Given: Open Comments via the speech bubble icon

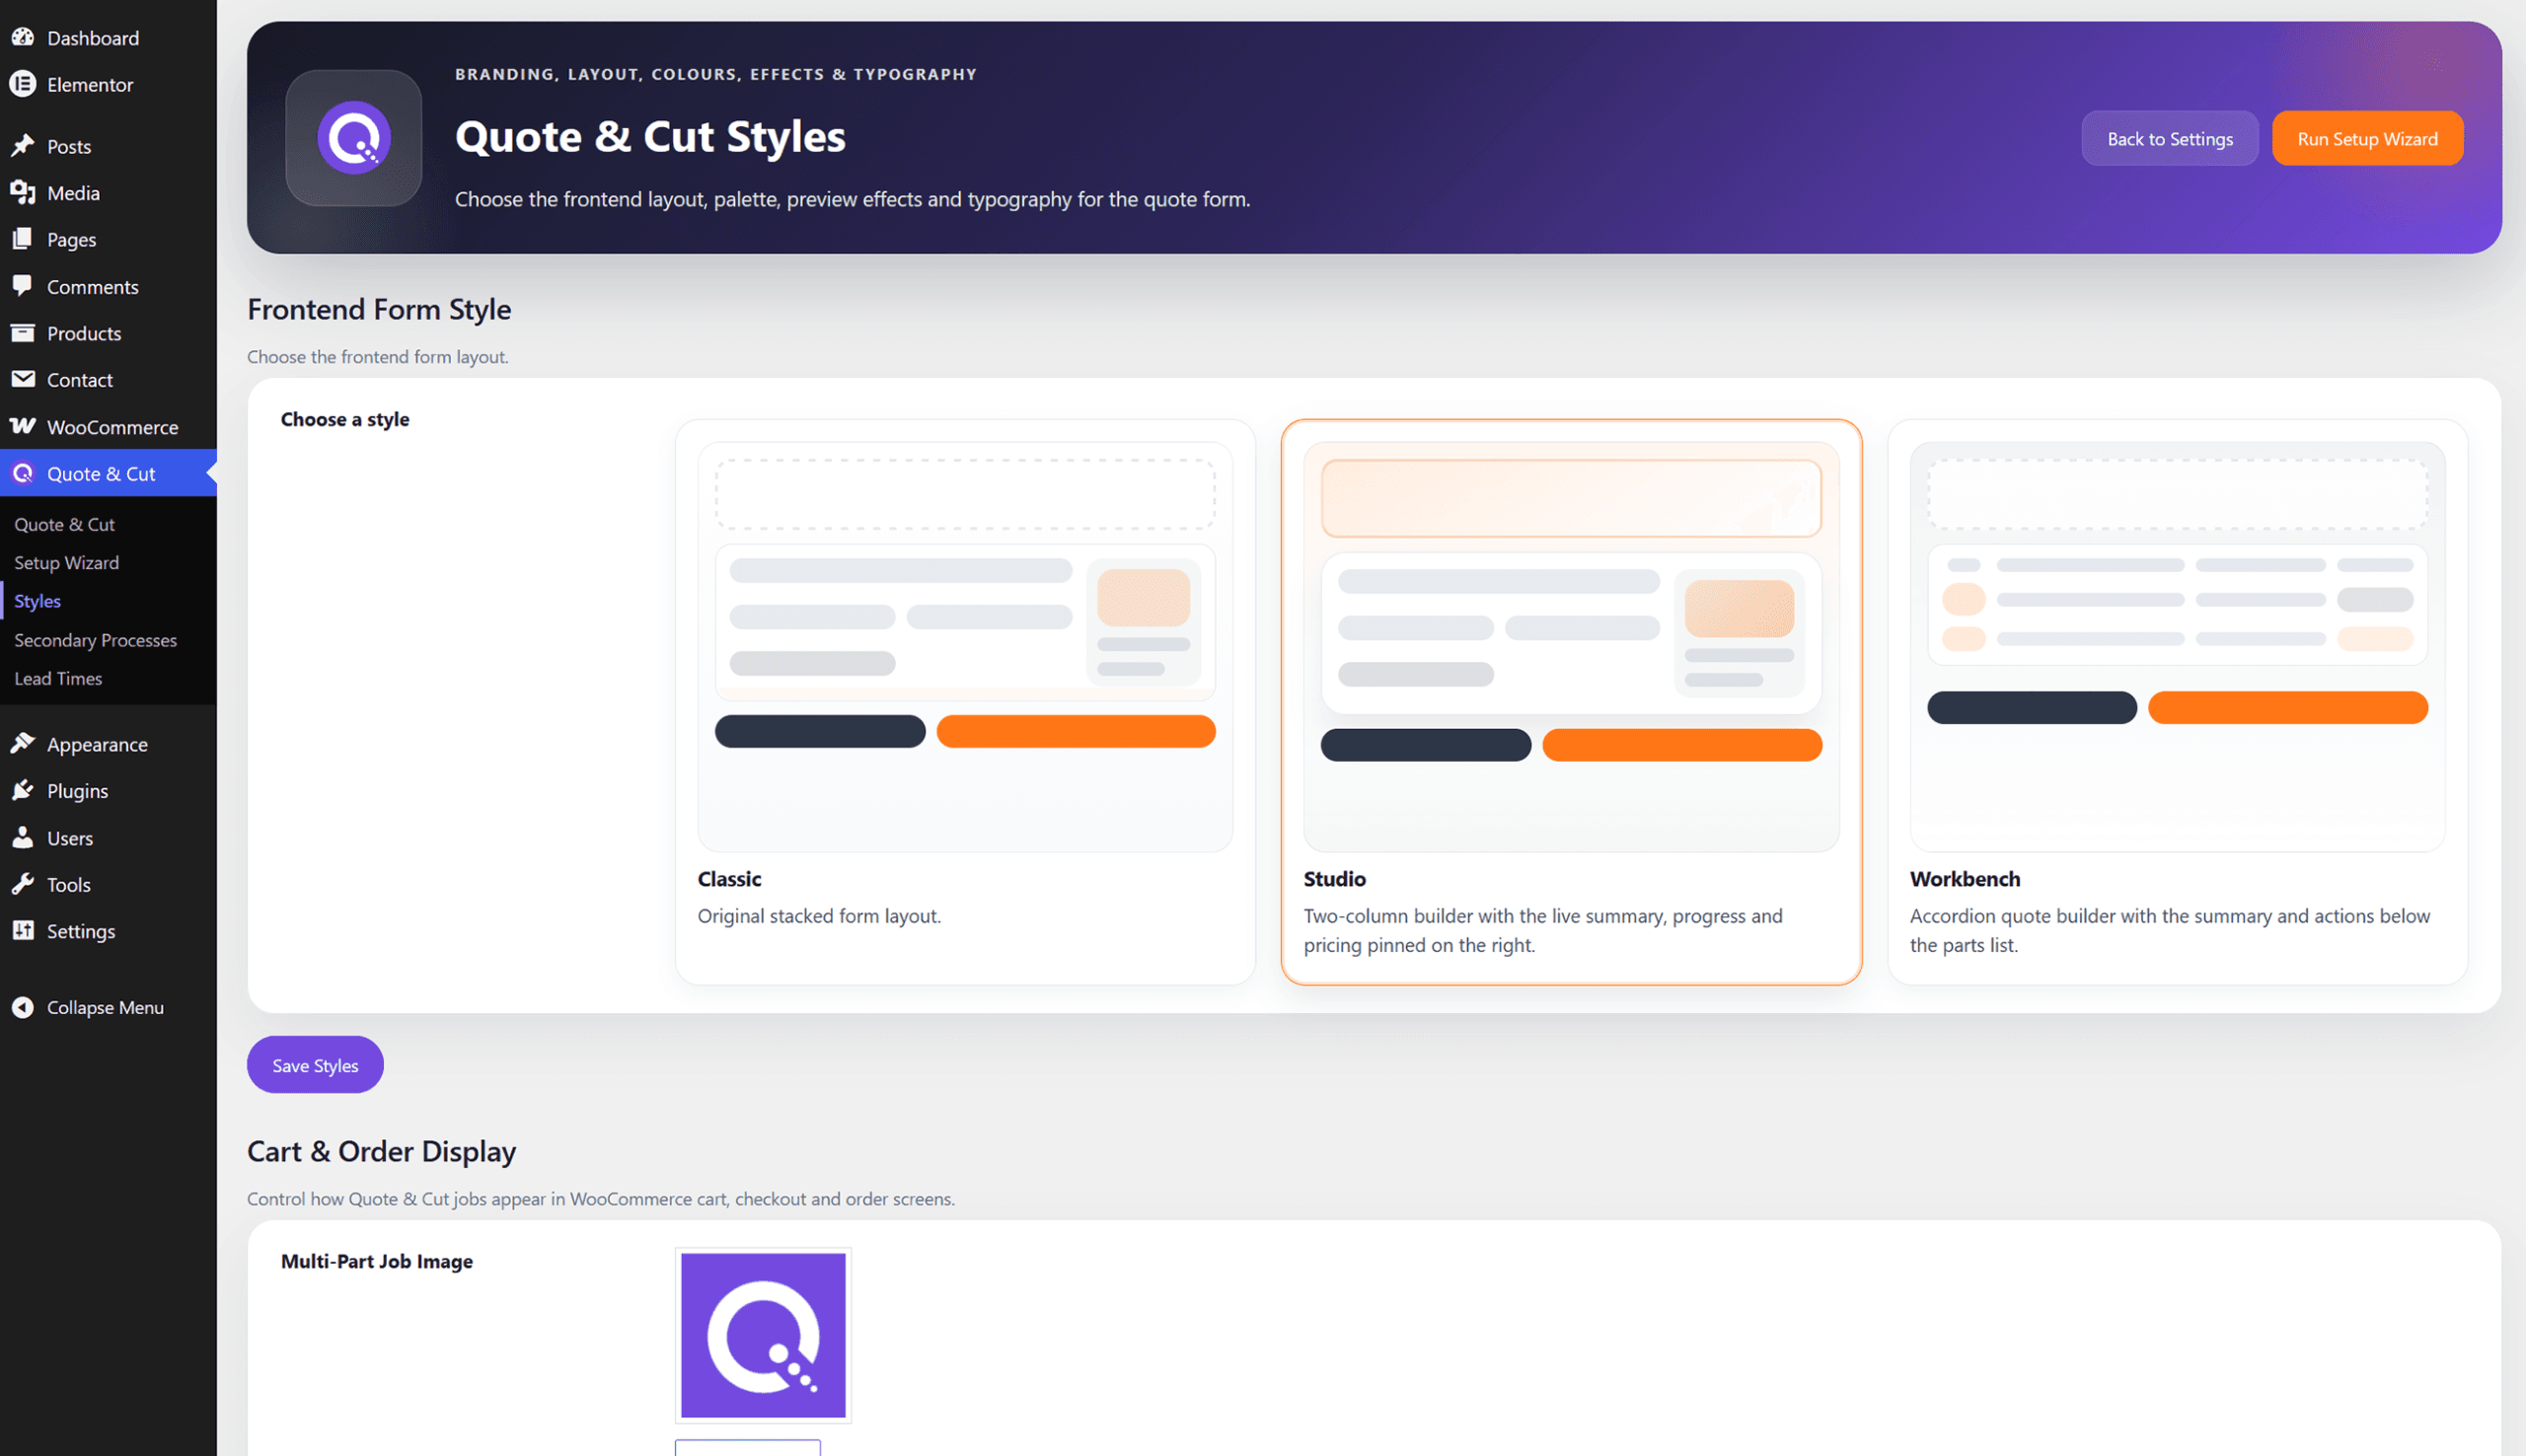Looking at the screenshot, I should click(23, 287).
